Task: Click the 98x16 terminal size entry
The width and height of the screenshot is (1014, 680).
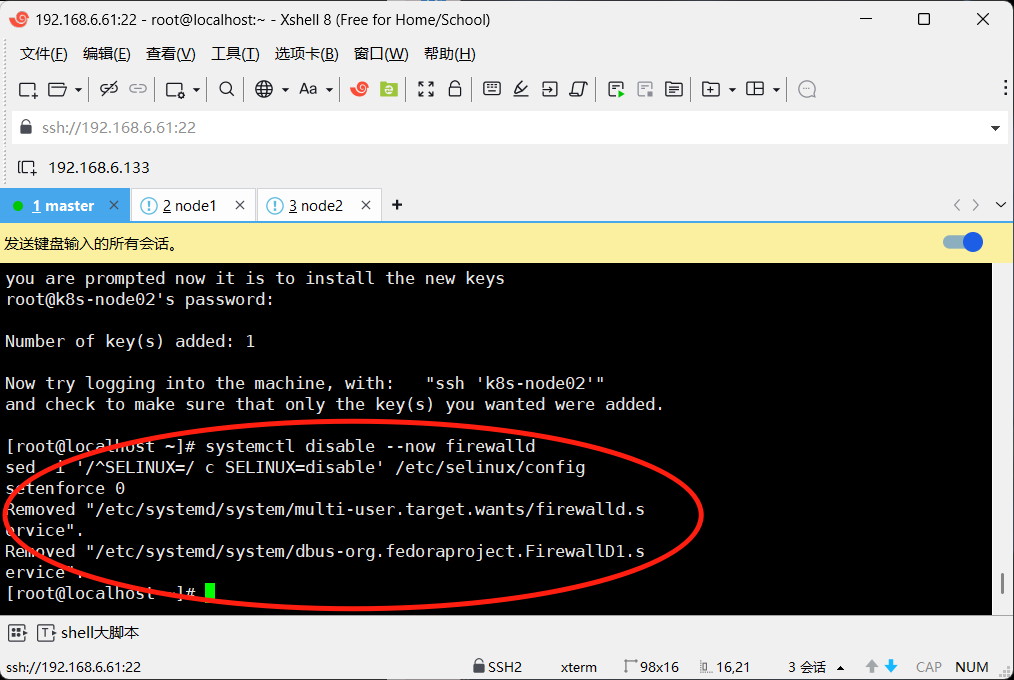Action: coord(651,666)
